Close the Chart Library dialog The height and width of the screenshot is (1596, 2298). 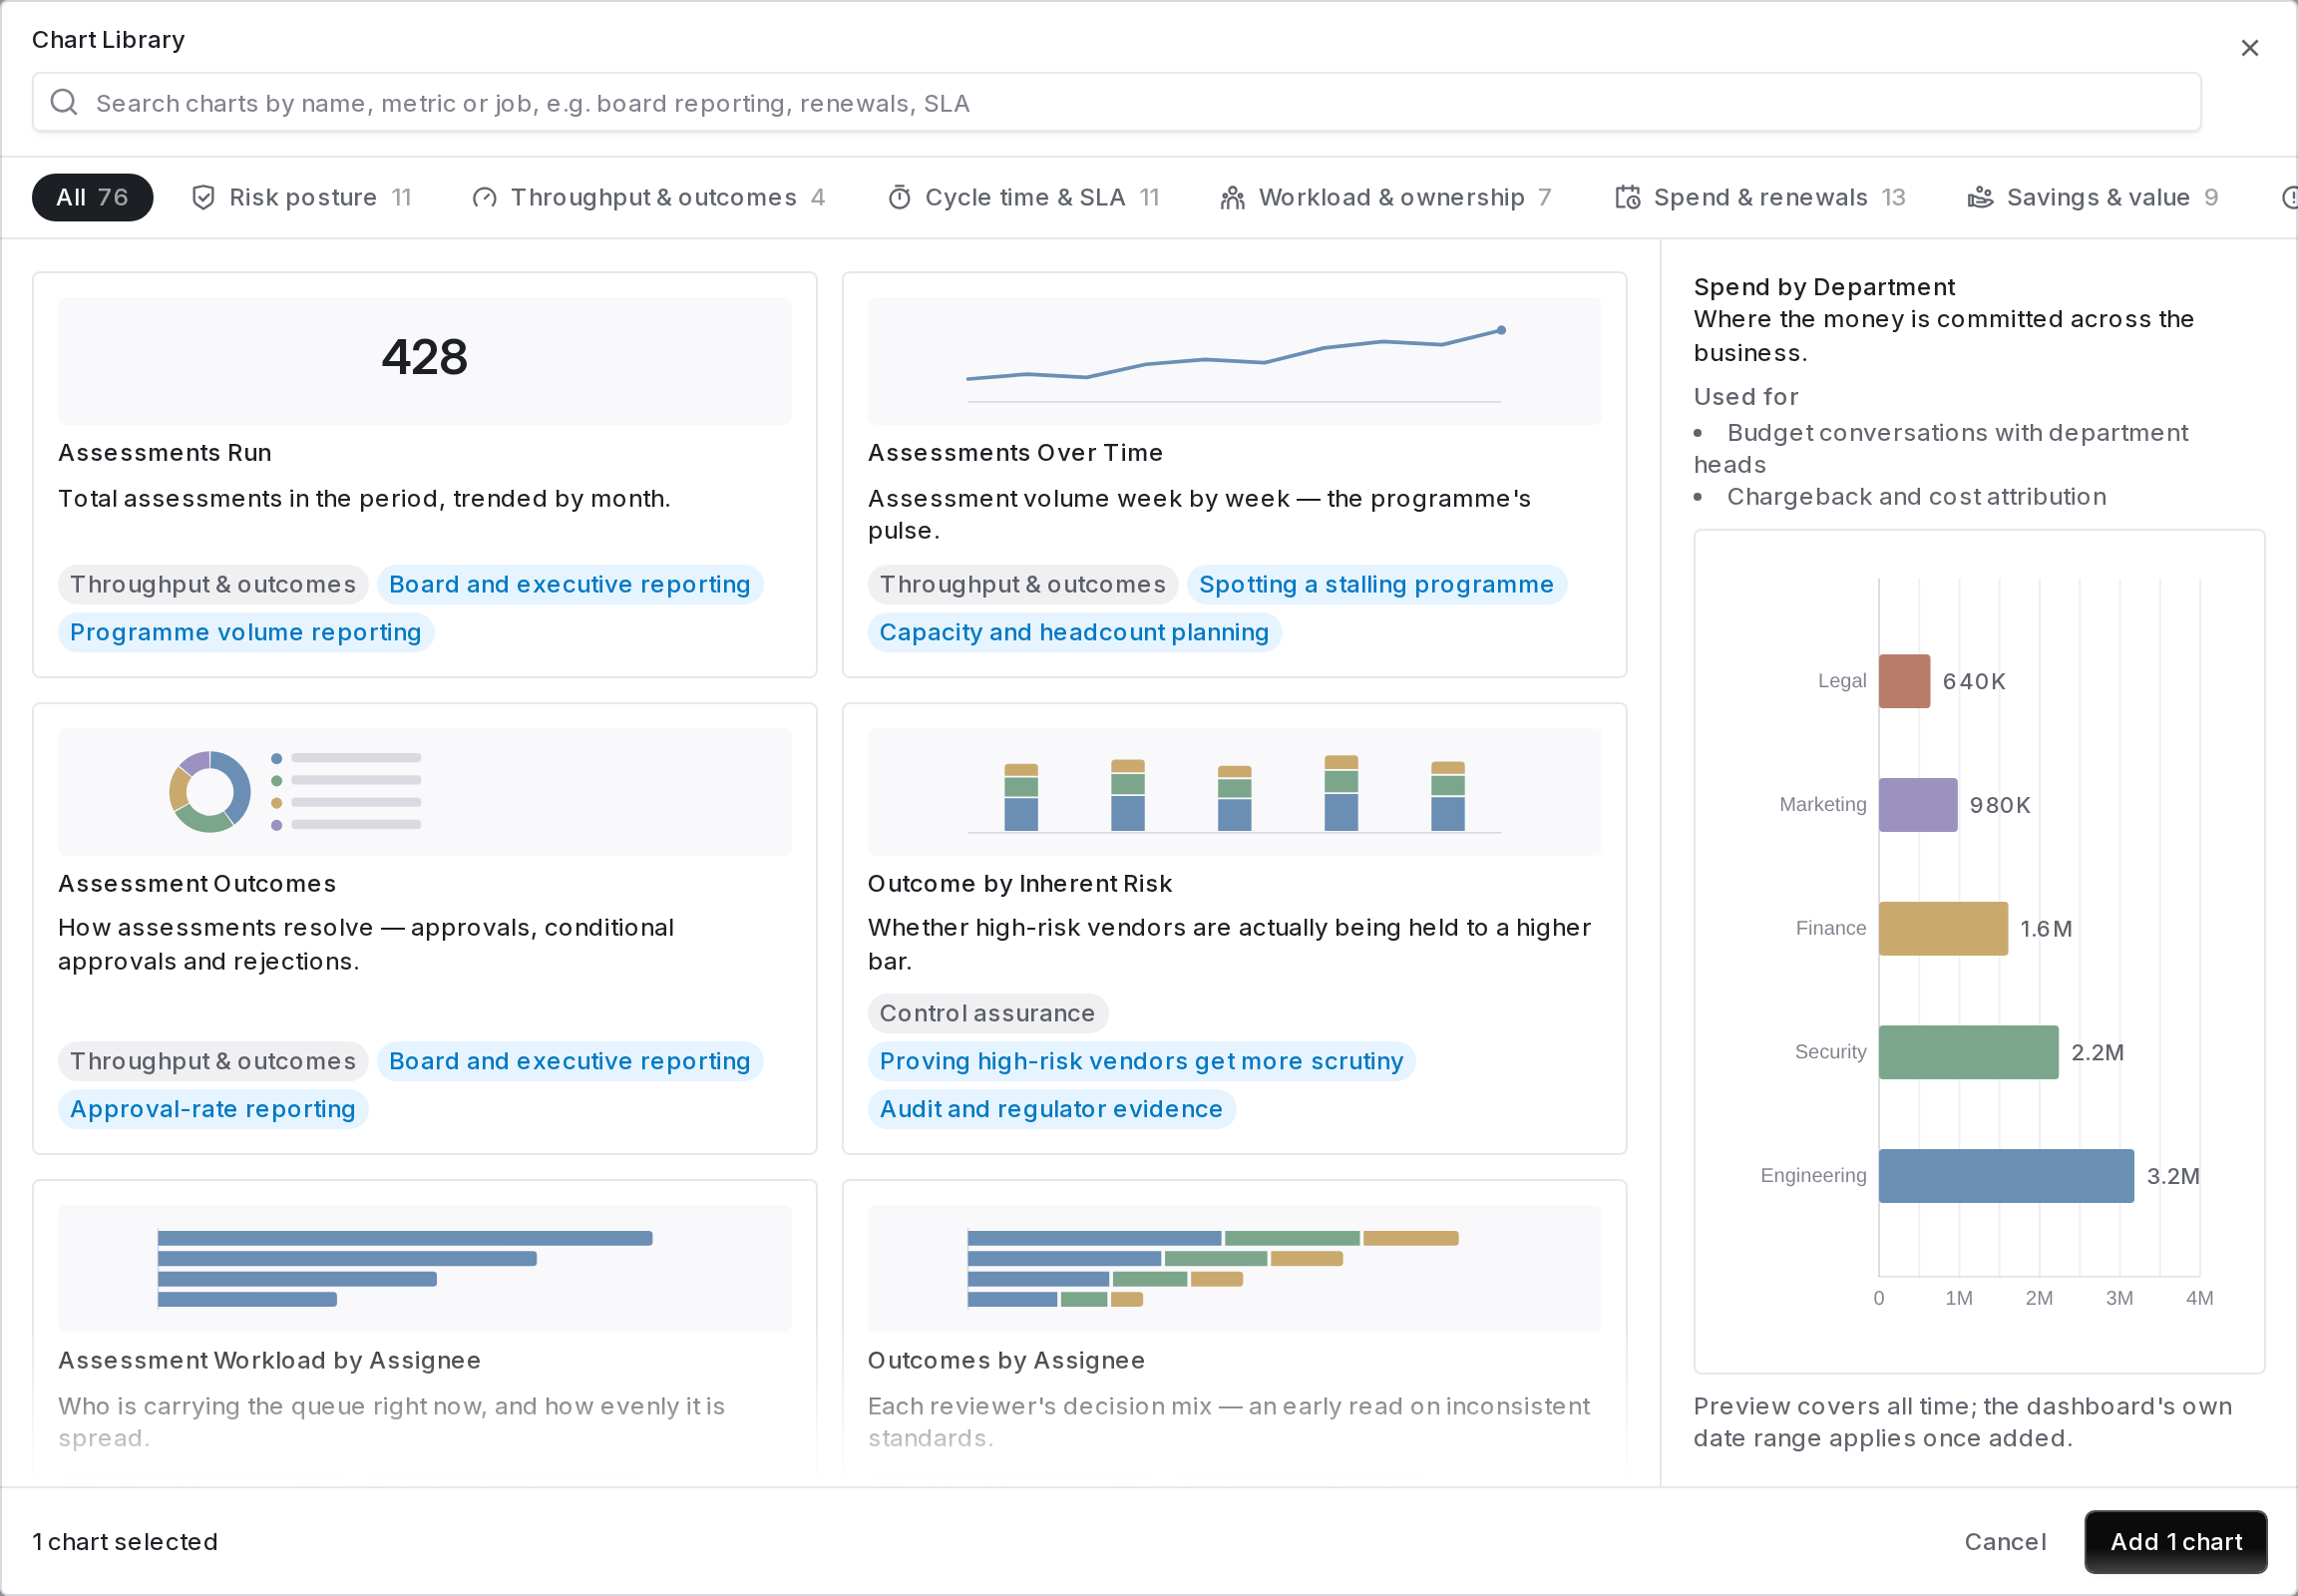(x=2249, y=48)
